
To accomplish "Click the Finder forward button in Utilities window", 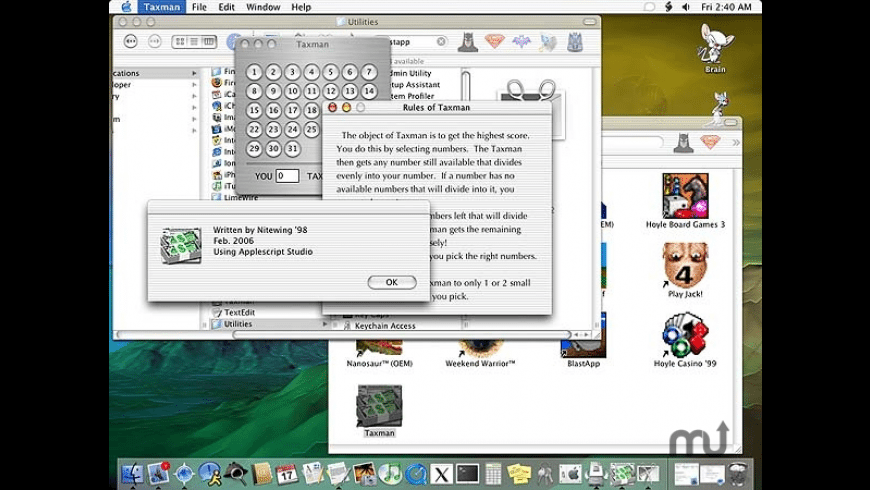I will 155,42.
